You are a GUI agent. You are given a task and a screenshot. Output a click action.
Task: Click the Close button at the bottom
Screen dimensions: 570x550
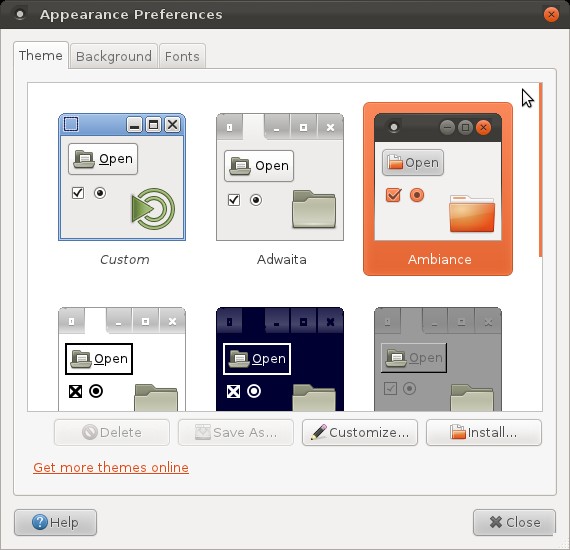[514, 522]
